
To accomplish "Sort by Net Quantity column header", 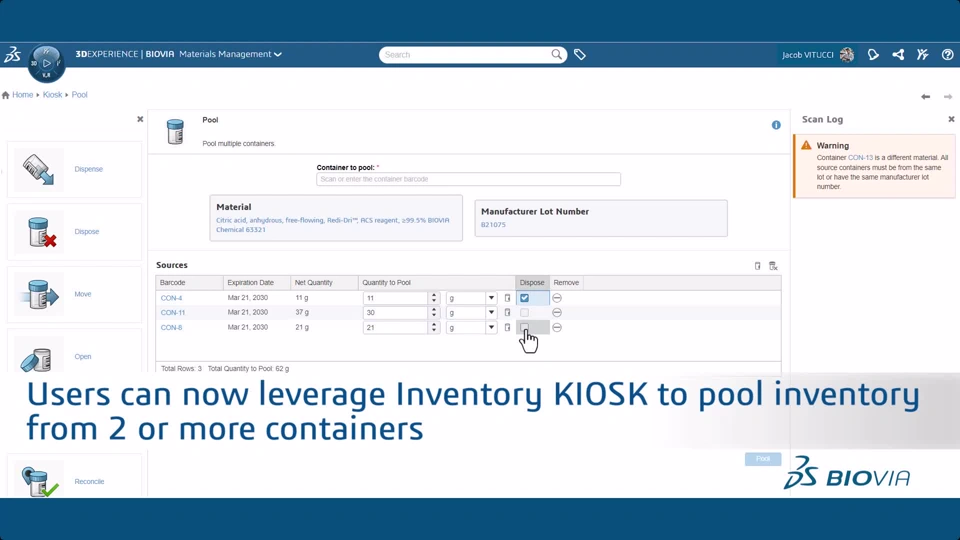I will pos(324,283).
